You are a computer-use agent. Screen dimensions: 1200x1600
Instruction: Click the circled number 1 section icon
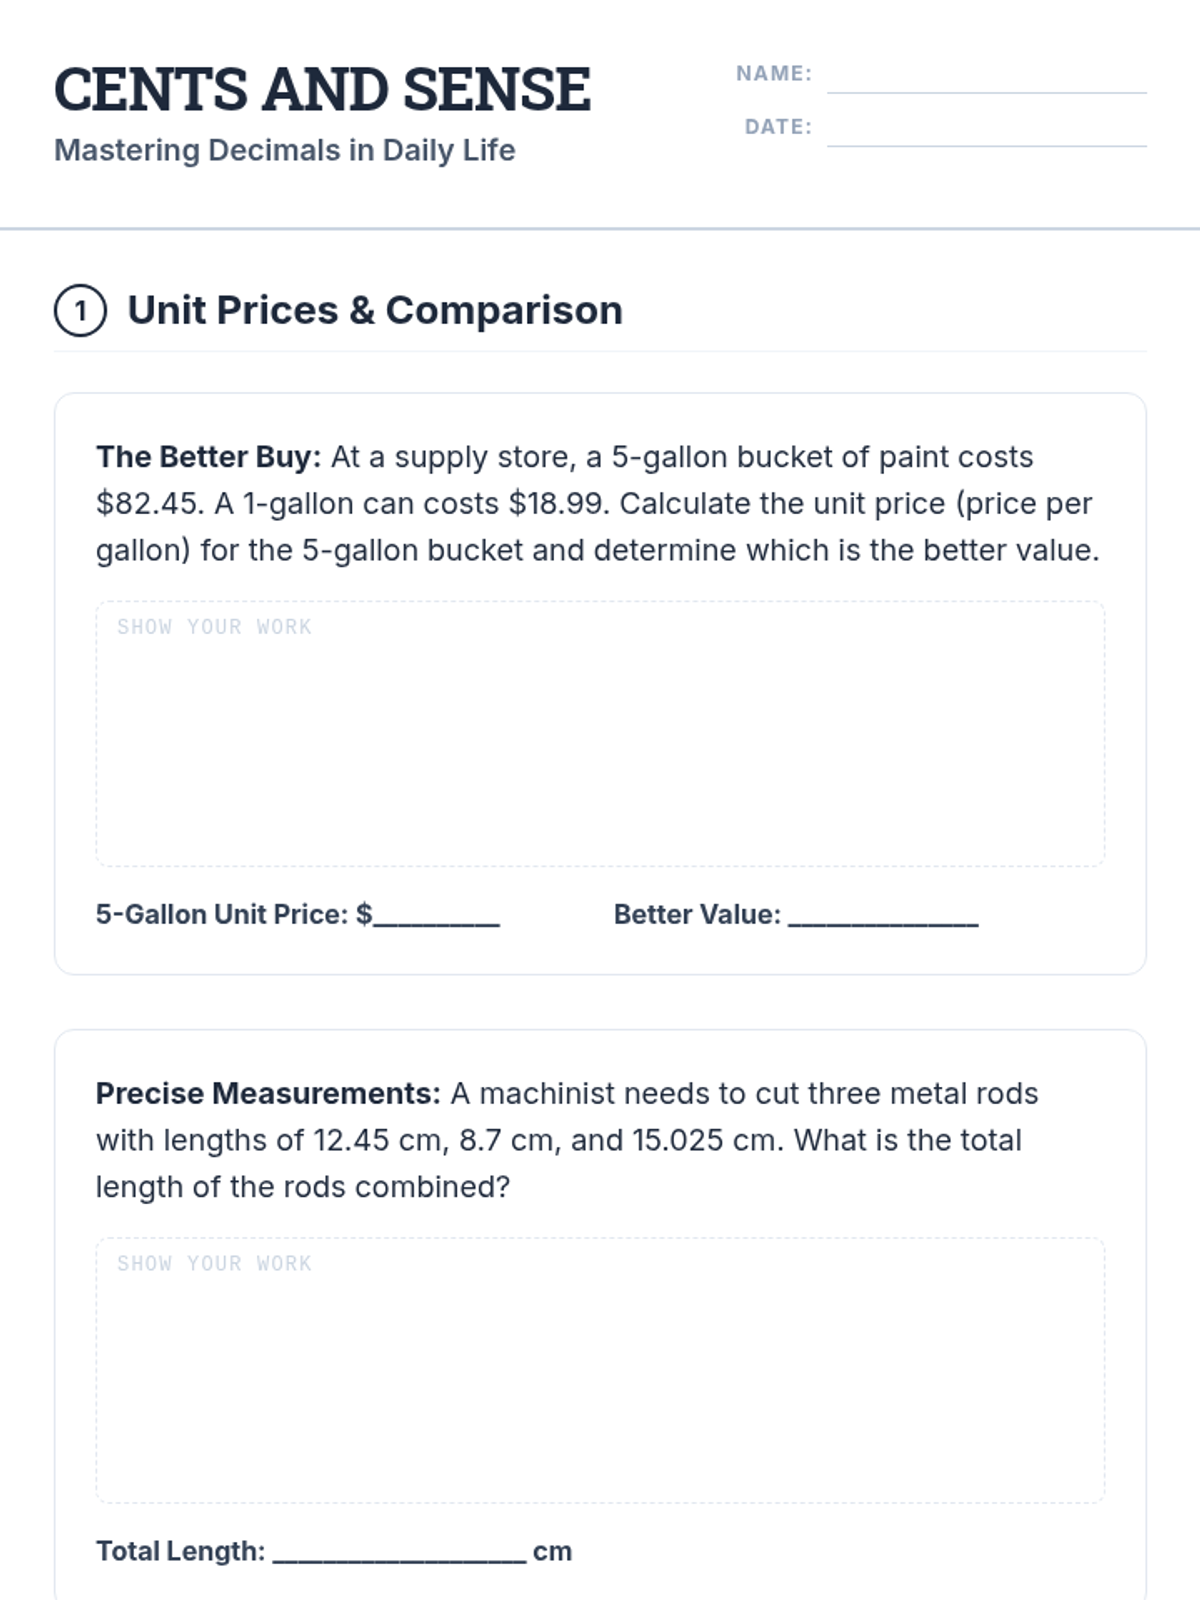click(80, 311)
